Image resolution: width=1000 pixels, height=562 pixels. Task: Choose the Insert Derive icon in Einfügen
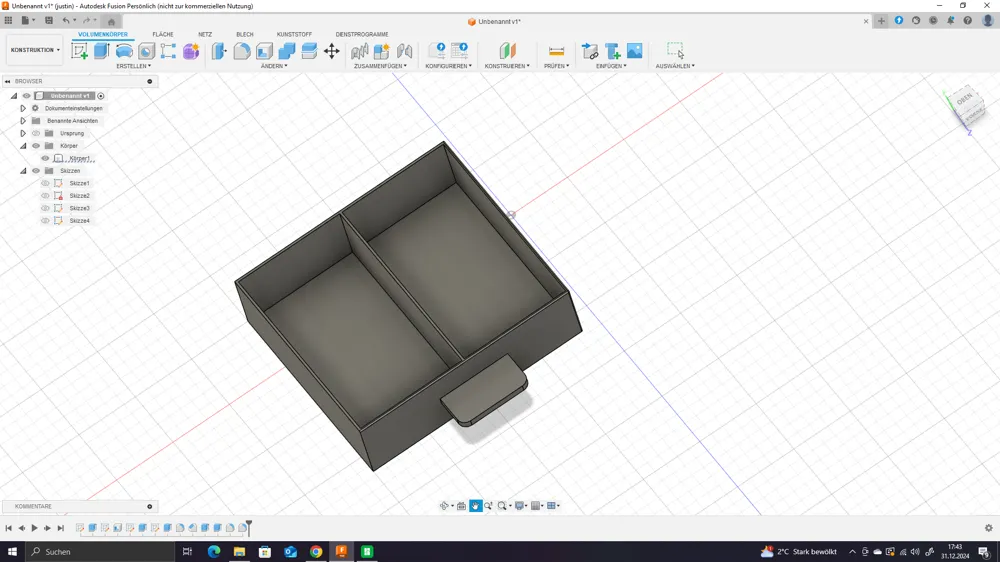coord(590,51)
